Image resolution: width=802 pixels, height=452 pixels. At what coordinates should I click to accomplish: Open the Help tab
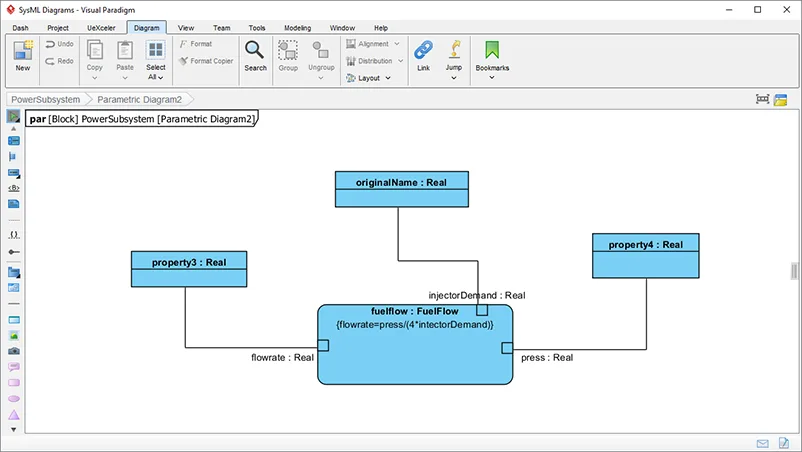381,28
